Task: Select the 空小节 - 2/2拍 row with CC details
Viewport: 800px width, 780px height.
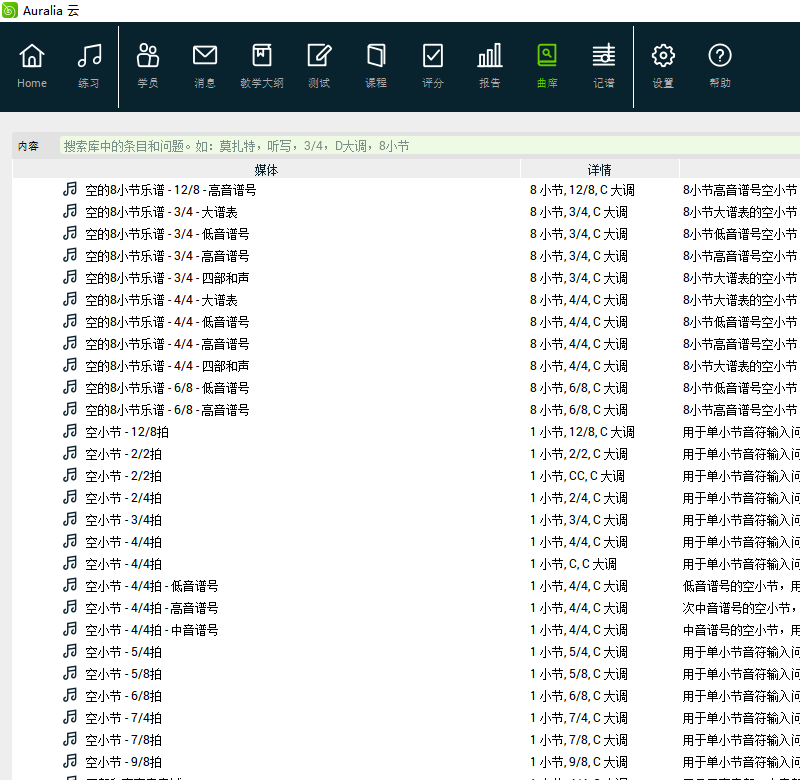Action: coord(406,475)
